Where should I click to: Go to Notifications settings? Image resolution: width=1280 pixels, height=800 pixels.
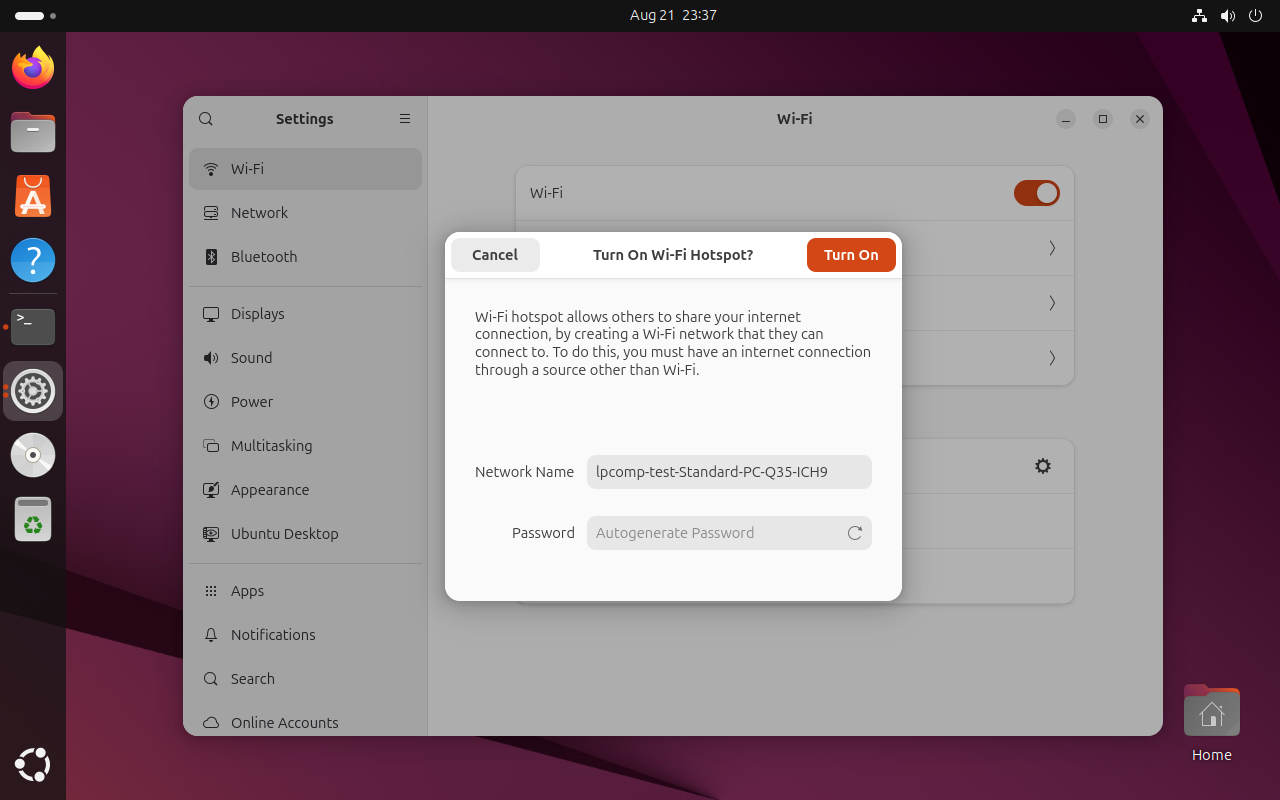pyautogui.click(x=305, y=635)
